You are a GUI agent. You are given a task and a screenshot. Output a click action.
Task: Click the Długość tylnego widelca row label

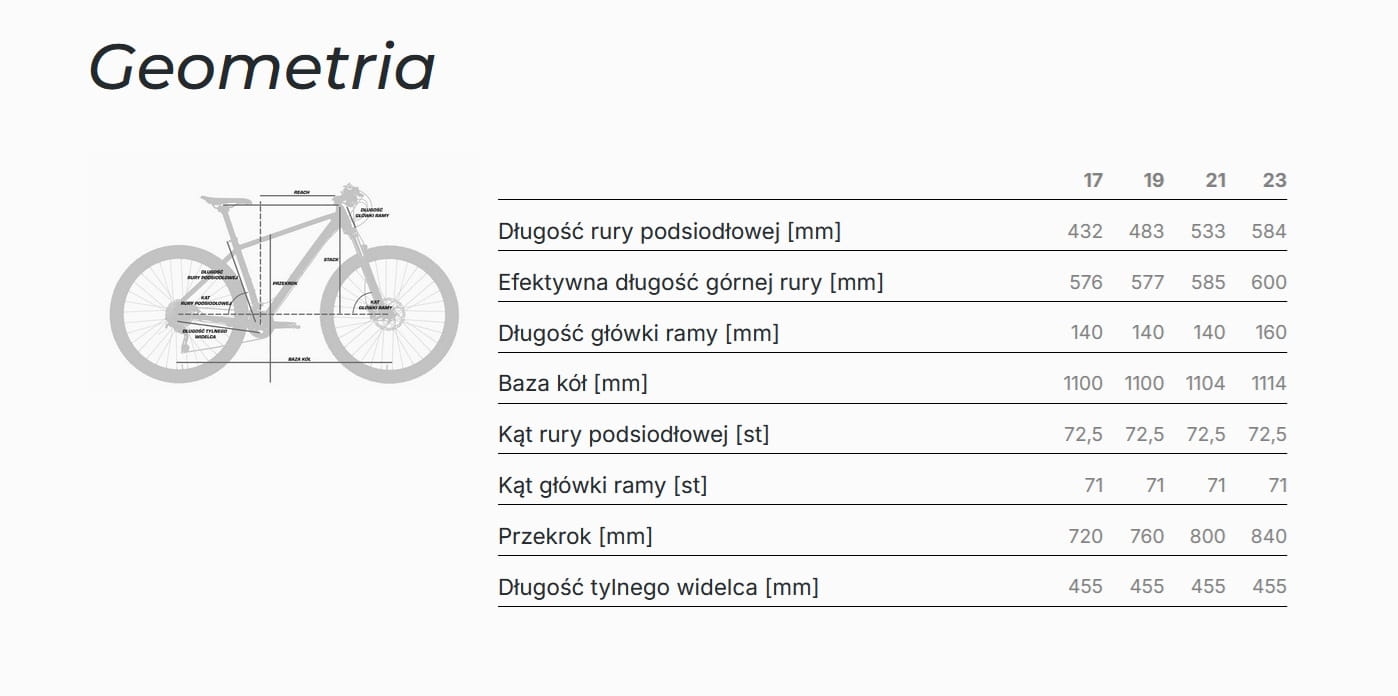click(x=658, y=587)
